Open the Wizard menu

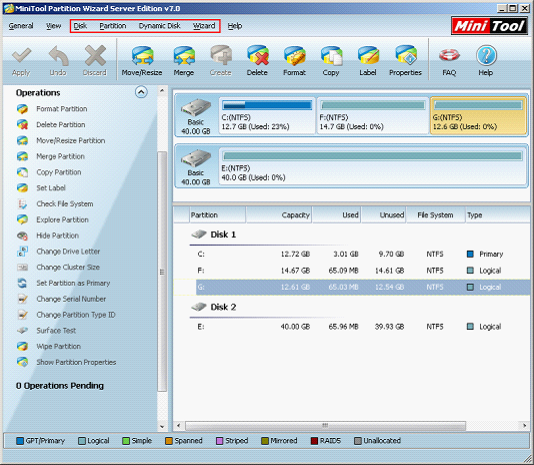(x=204, y=26)
